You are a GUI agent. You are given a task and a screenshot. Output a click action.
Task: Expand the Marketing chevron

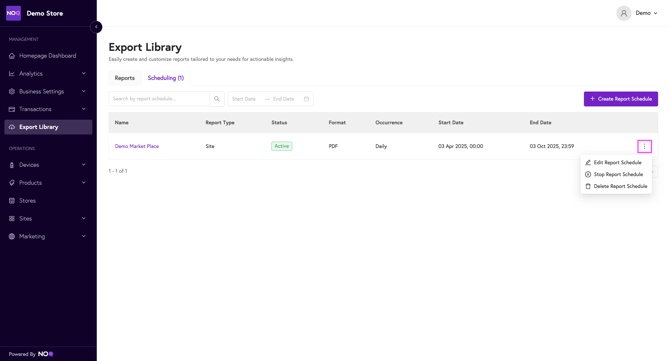coord(84,236)
